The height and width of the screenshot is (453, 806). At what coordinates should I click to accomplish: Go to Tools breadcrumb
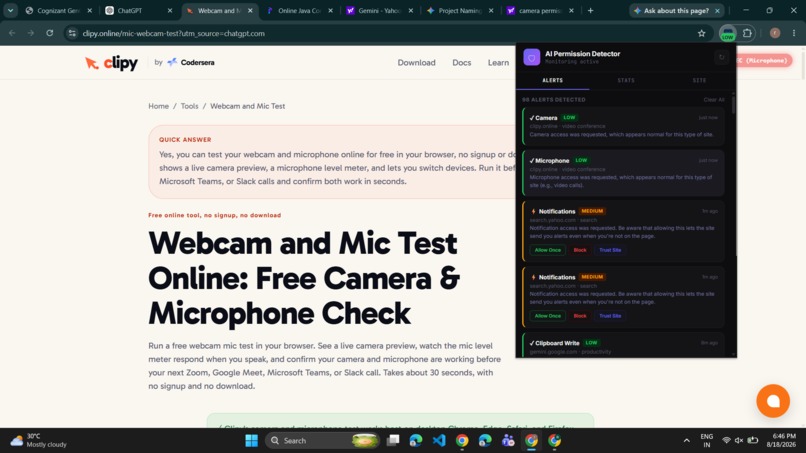click(x=189, y=106)
